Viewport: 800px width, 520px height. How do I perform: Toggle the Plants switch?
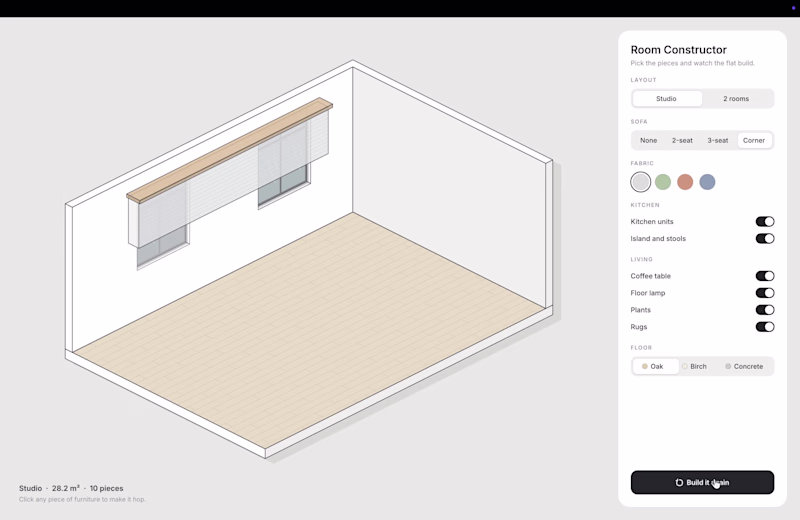click(x=765, y=310)
